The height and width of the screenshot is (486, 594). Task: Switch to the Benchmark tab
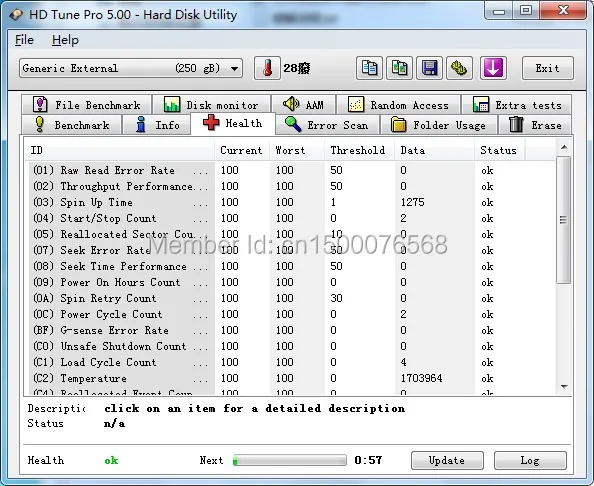[x=72, y=125]
